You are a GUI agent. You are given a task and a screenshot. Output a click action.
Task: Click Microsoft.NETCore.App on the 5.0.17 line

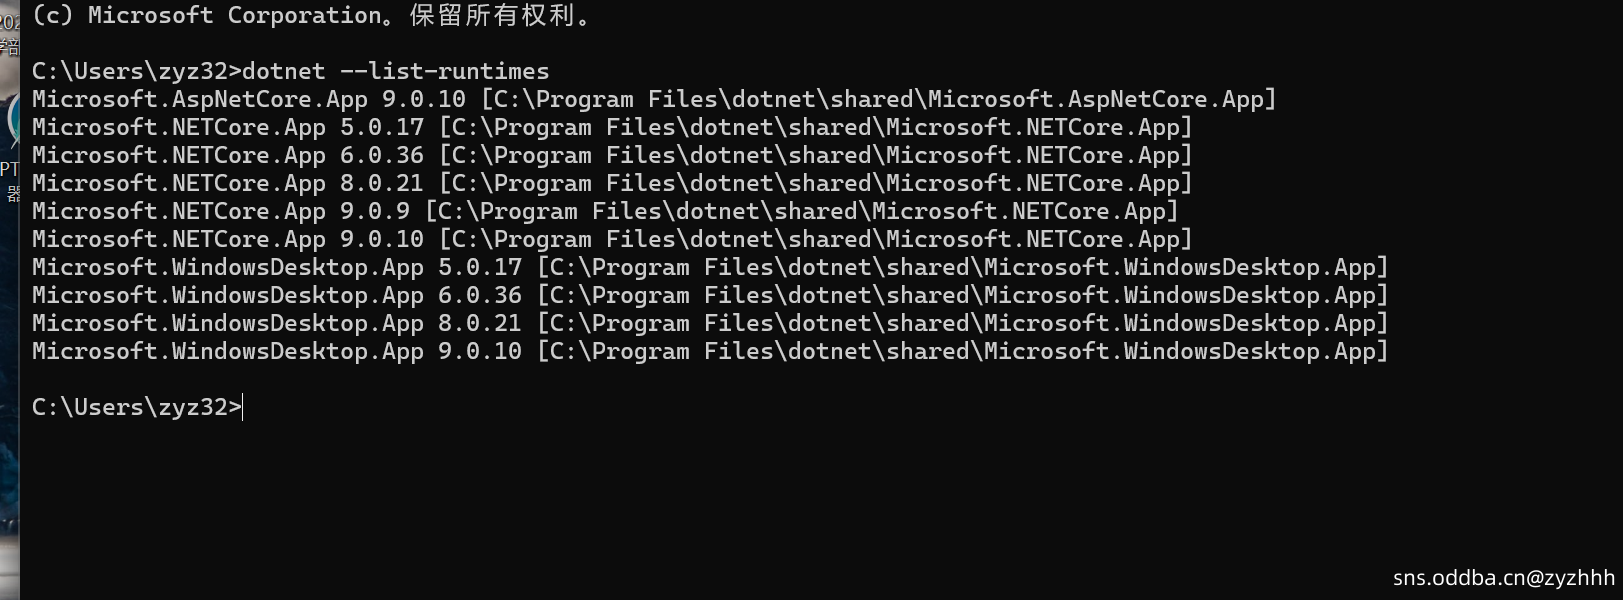179,128
